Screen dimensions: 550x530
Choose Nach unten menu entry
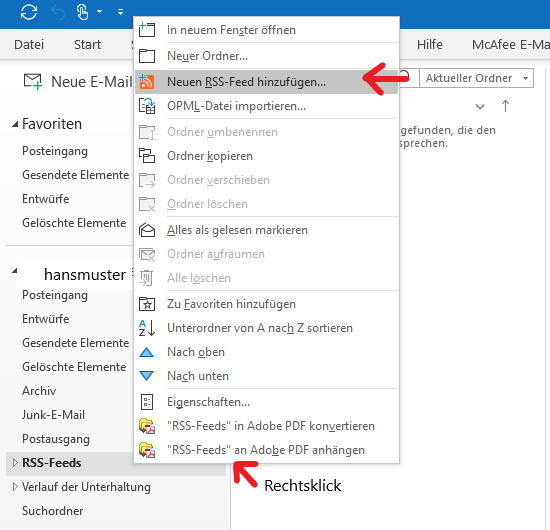click(267, 376)
